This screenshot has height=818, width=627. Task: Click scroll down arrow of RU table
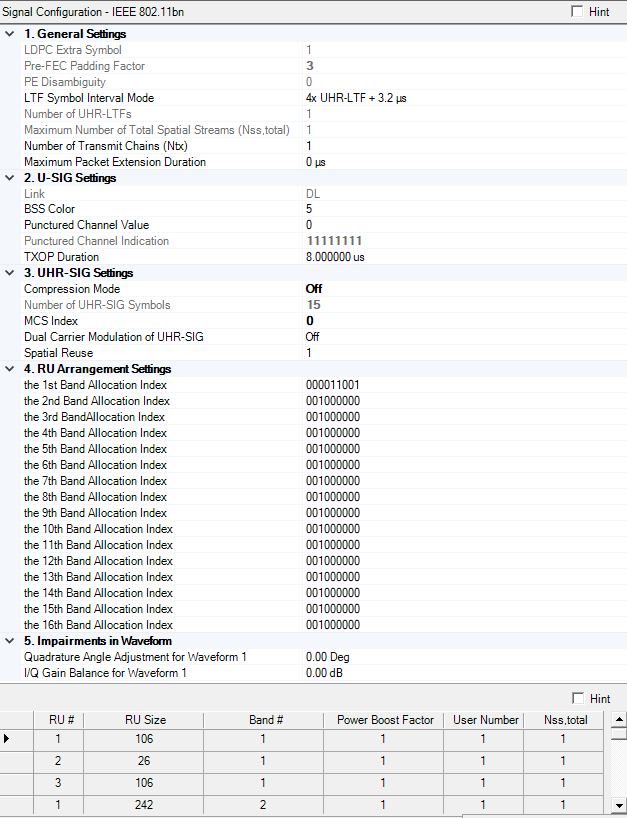pyautogui.click(x=619, y=805)
